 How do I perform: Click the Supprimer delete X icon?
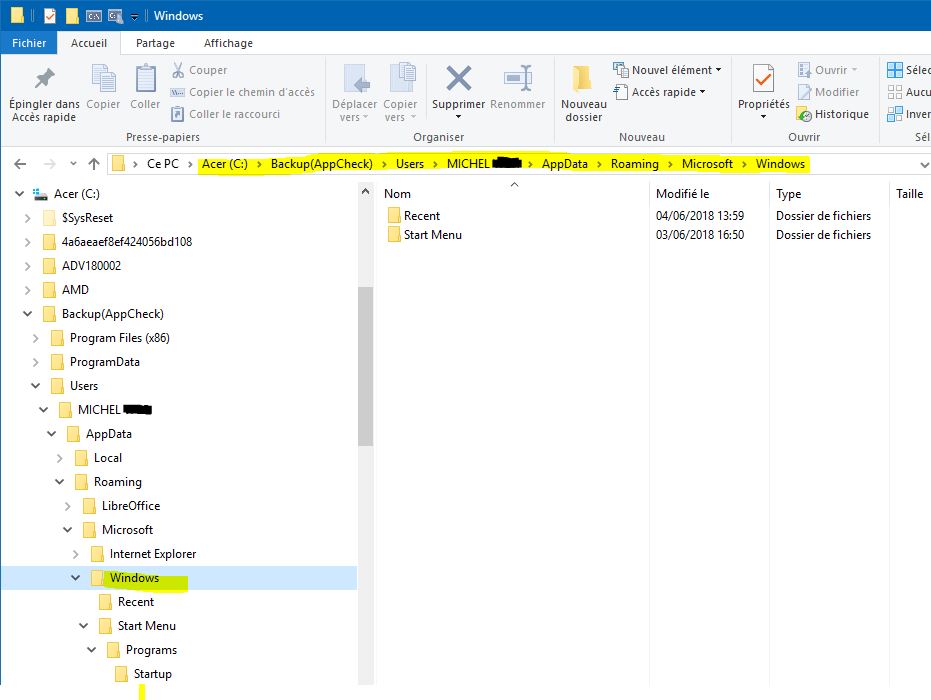pyautogui.click(x=458, y=78)
